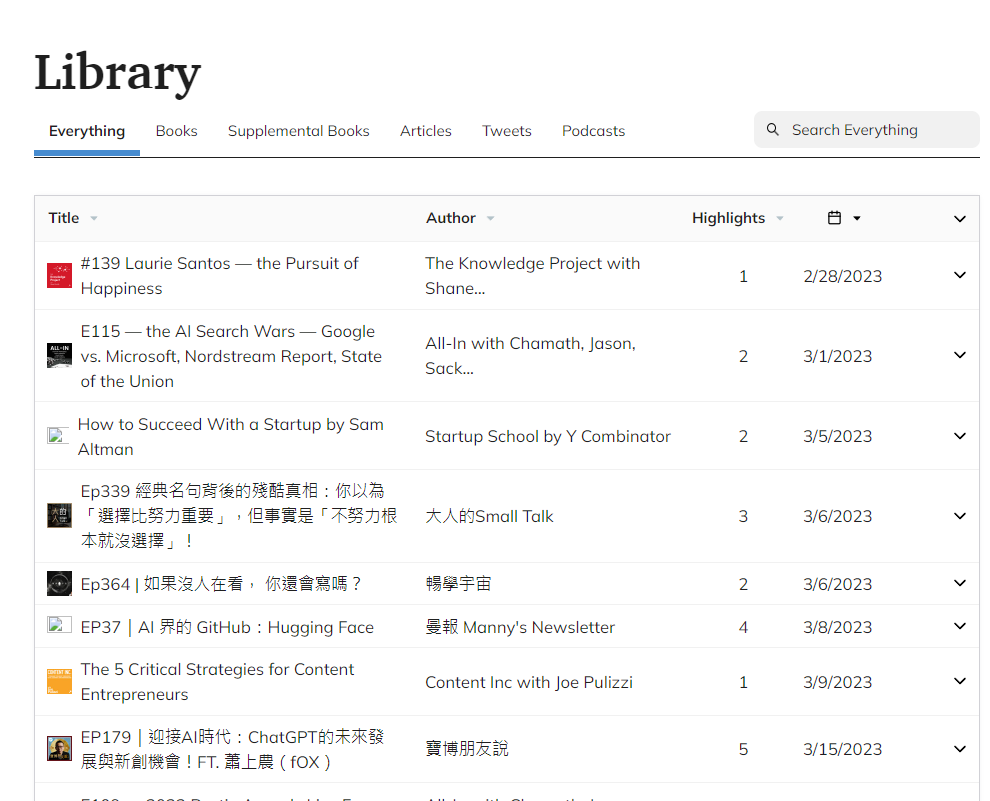Open the Highlights column sort dropdown
Image resolution: width=990 pixels, height=801 pixels.
click(780, 218)
